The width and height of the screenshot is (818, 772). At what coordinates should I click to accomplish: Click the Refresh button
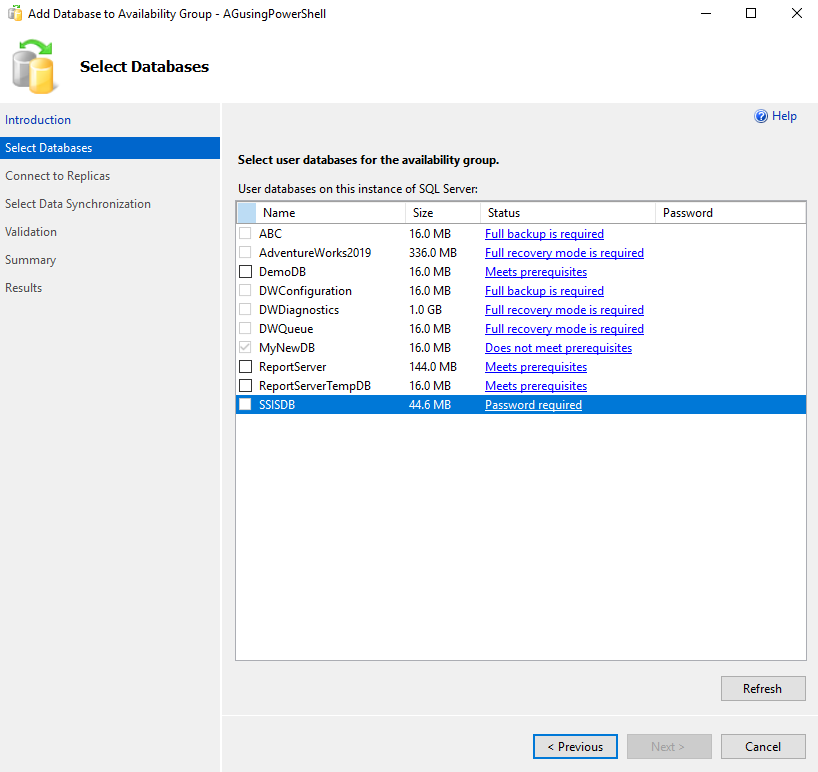pyautogui.click(x=762, y=688)
